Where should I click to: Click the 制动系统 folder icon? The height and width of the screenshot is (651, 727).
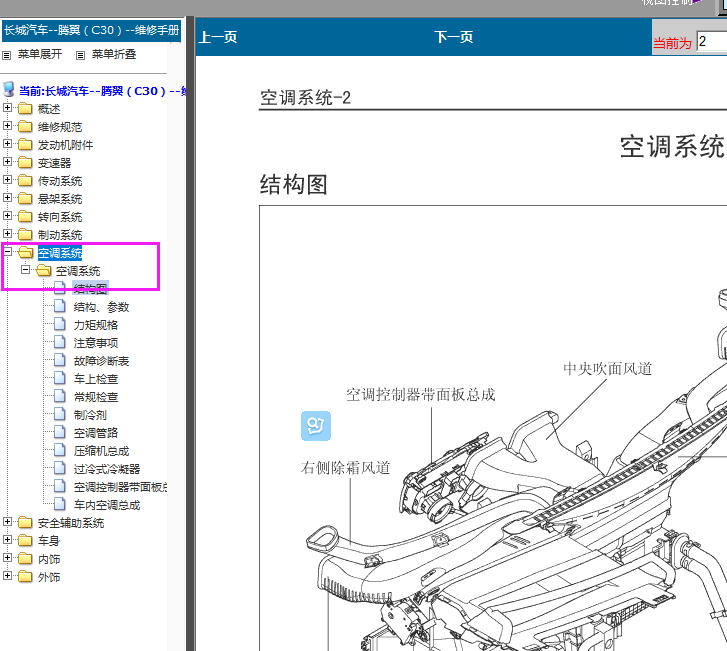(25, 235)
